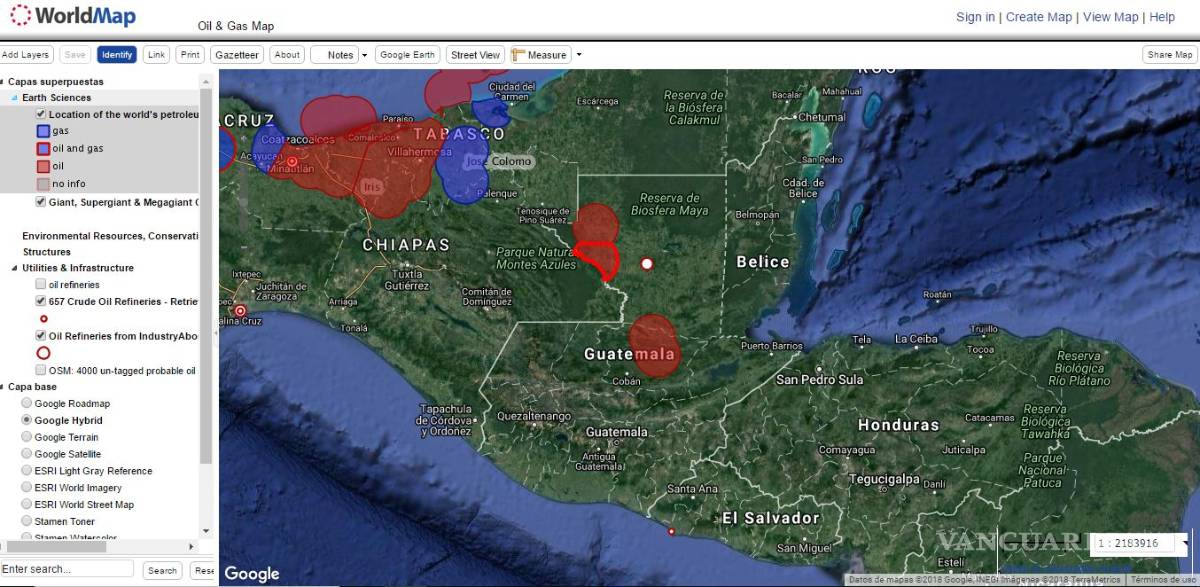Activate the Identify tool
This screenshot has width=1200, height=587.
pyautogui.click(x=117, y=54)
